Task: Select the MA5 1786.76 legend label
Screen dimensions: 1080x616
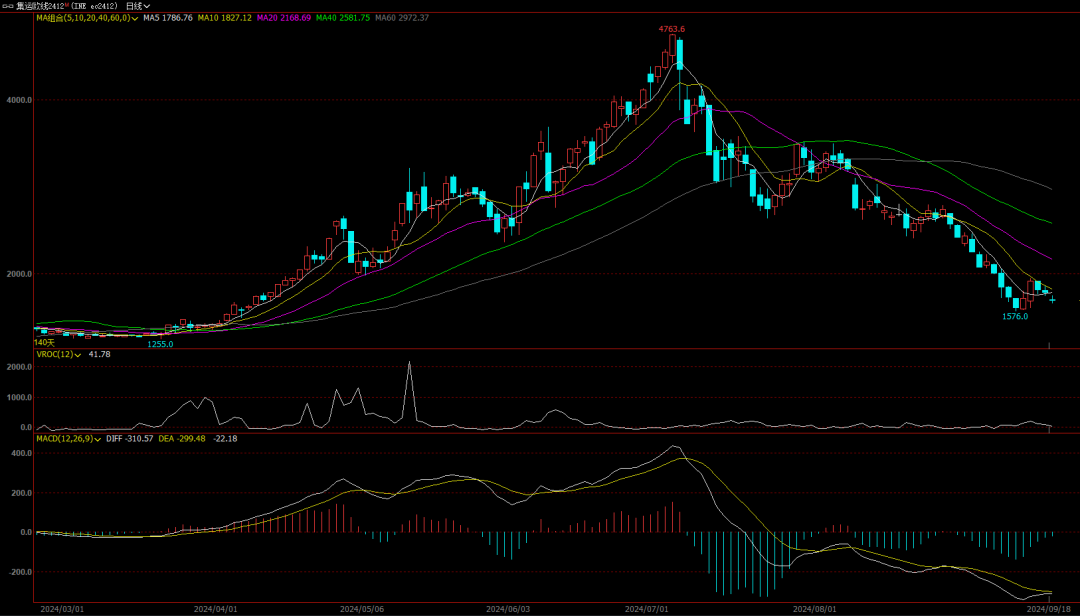Action: 167,18
